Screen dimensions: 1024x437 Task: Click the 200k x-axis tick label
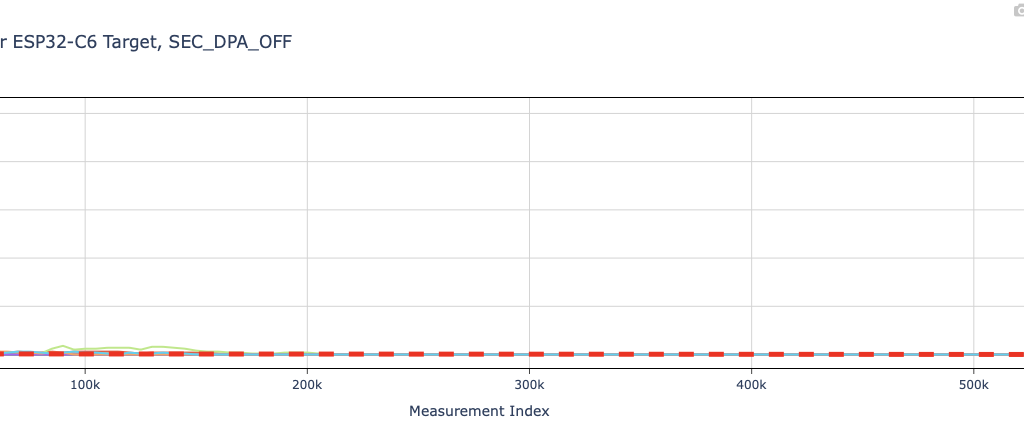pyautogui.click(x=307, y=385)
